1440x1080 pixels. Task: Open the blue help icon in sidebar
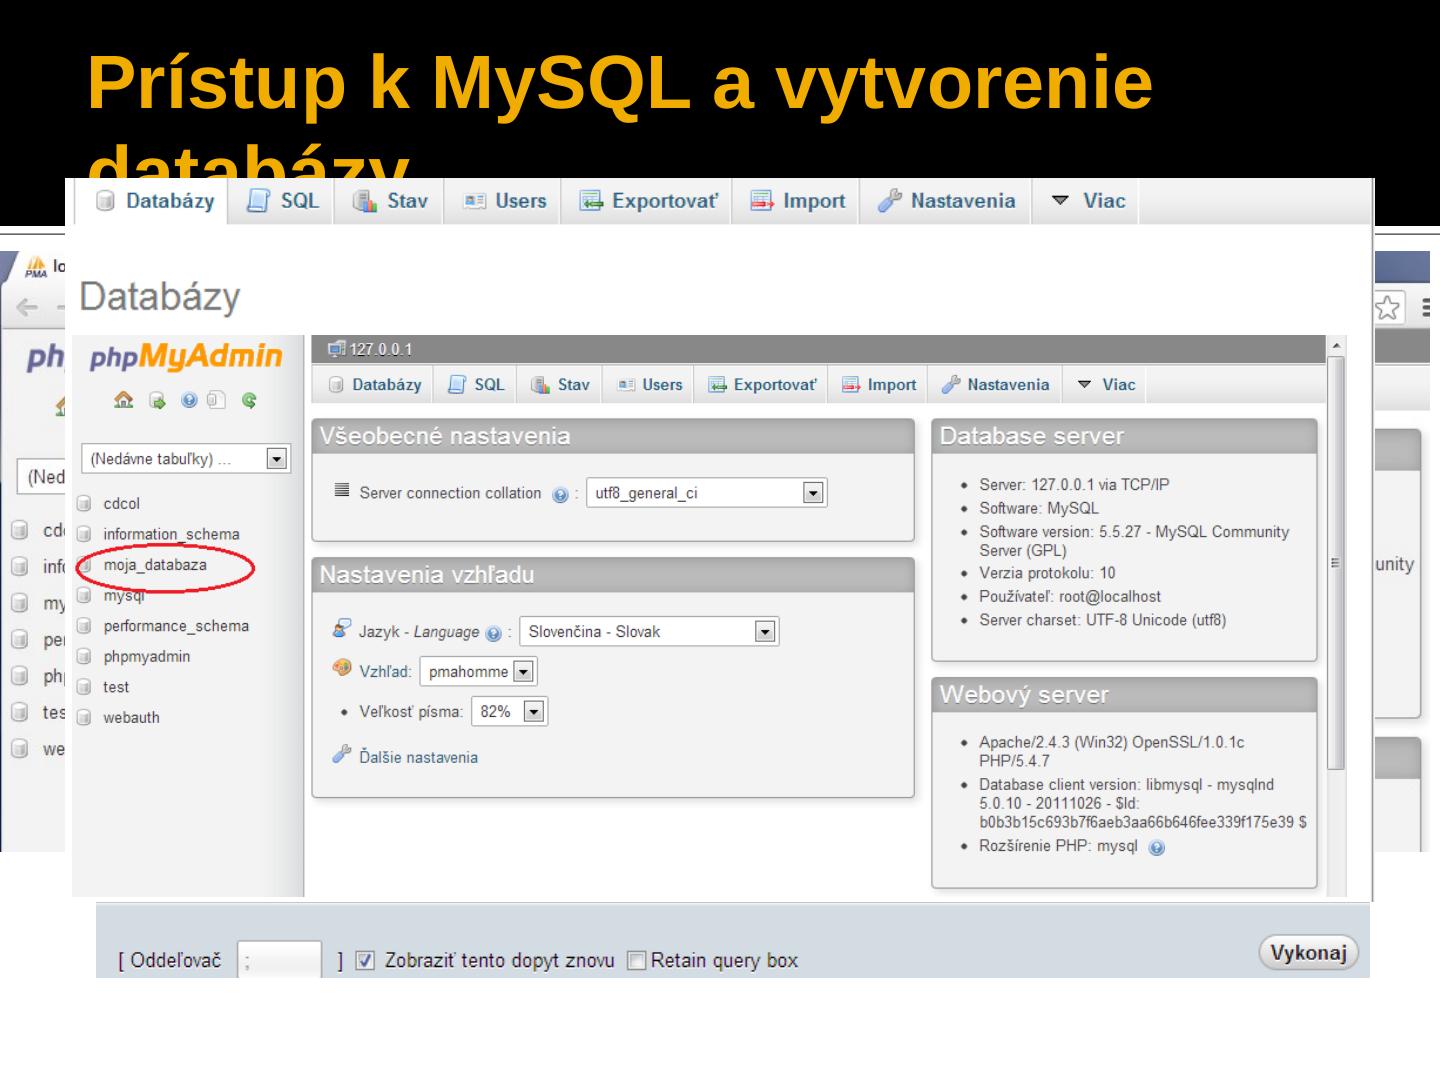click(x=188, y=401)
